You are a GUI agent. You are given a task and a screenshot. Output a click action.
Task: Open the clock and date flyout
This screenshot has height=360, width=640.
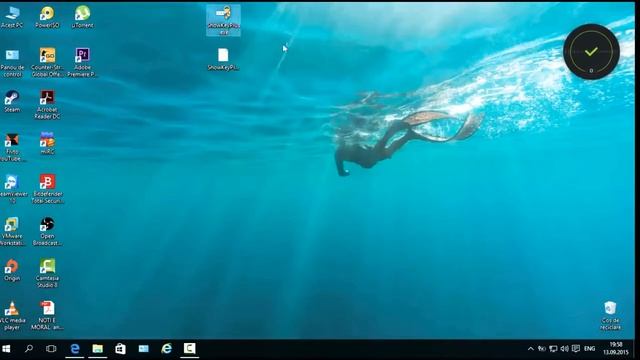pyautogui.click(x=616, y=349)
